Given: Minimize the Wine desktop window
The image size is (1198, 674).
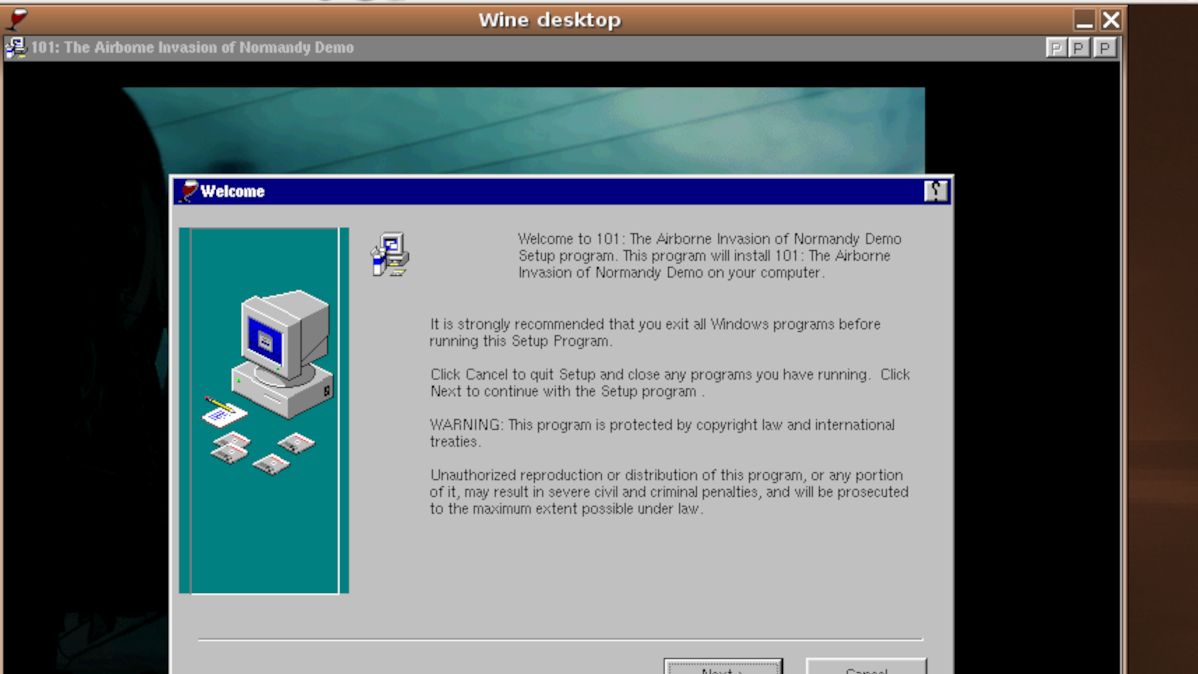Looking at the screenshot, I should pos(1083,20).
